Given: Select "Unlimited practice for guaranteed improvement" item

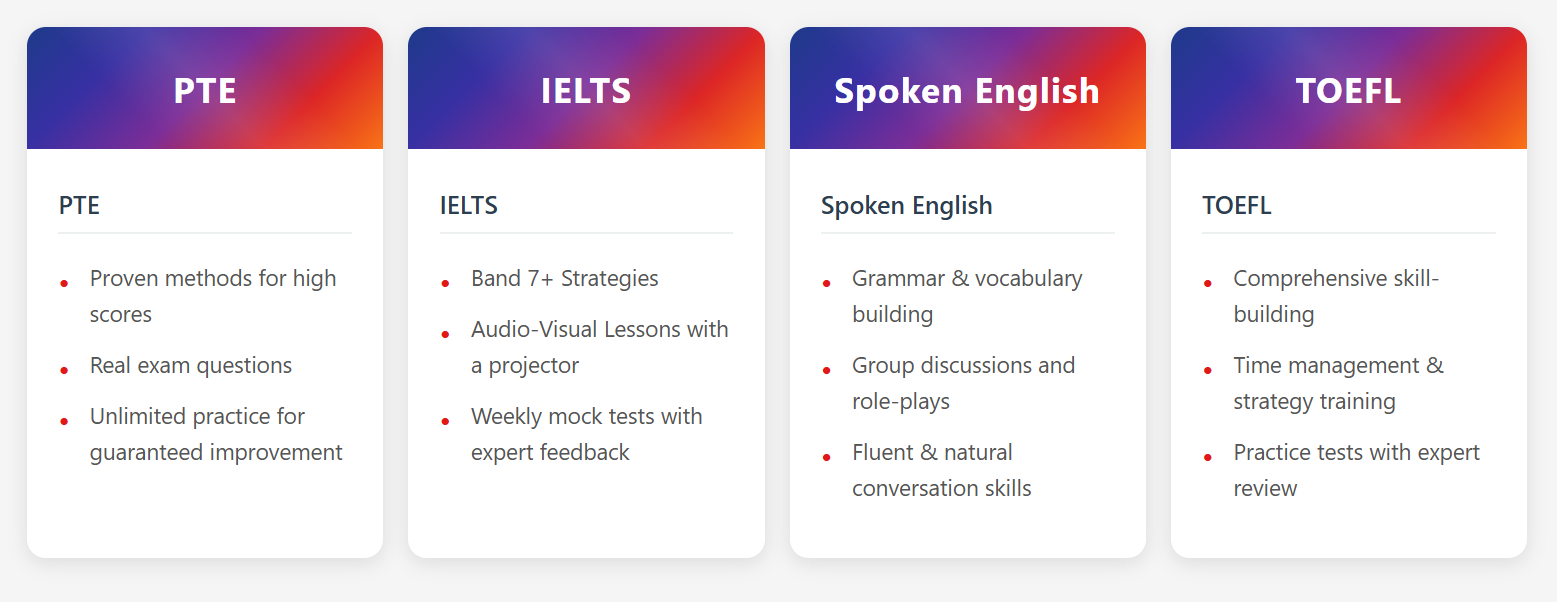Looking at the screenshot, I should (x=216, y=434).
